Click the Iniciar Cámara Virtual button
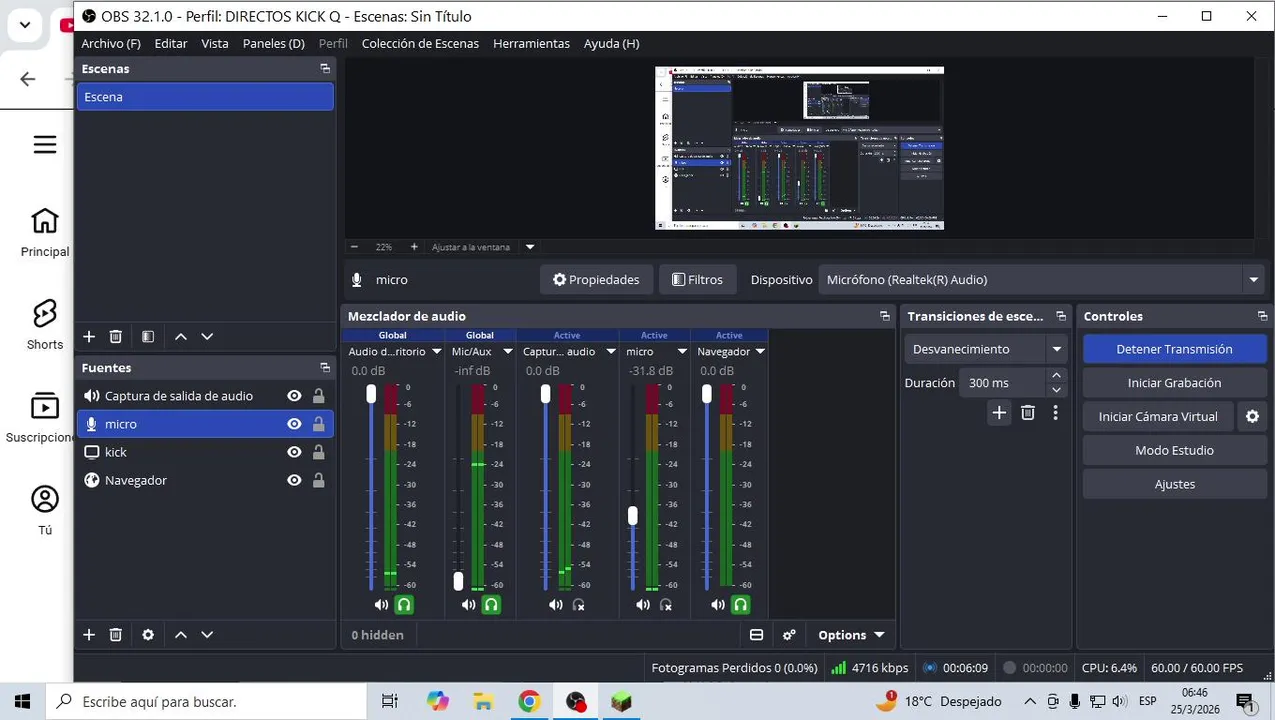The width and height of the screenshot is (1275, 720). (x=1158, y=417)
